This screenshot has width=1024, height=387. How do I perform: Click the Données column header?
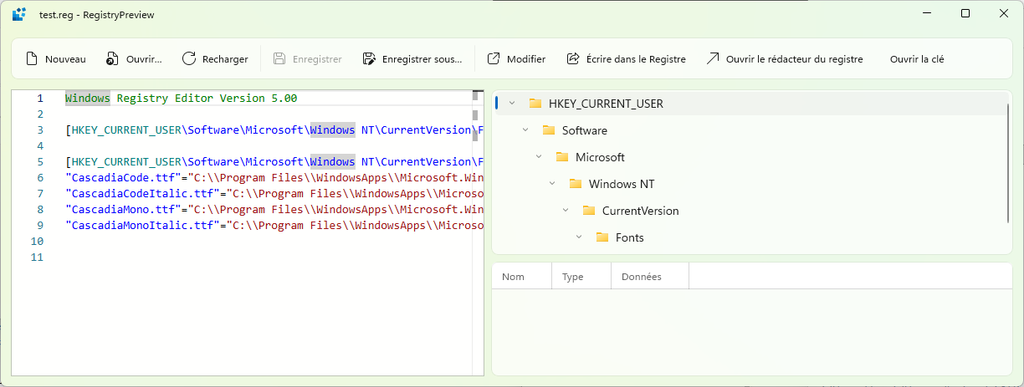coord(650,277)
